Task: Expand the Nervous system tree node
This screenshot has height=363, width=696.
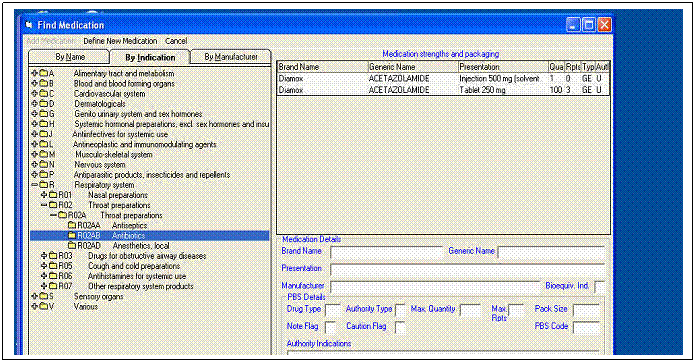Action: click(x=35, y=165)
